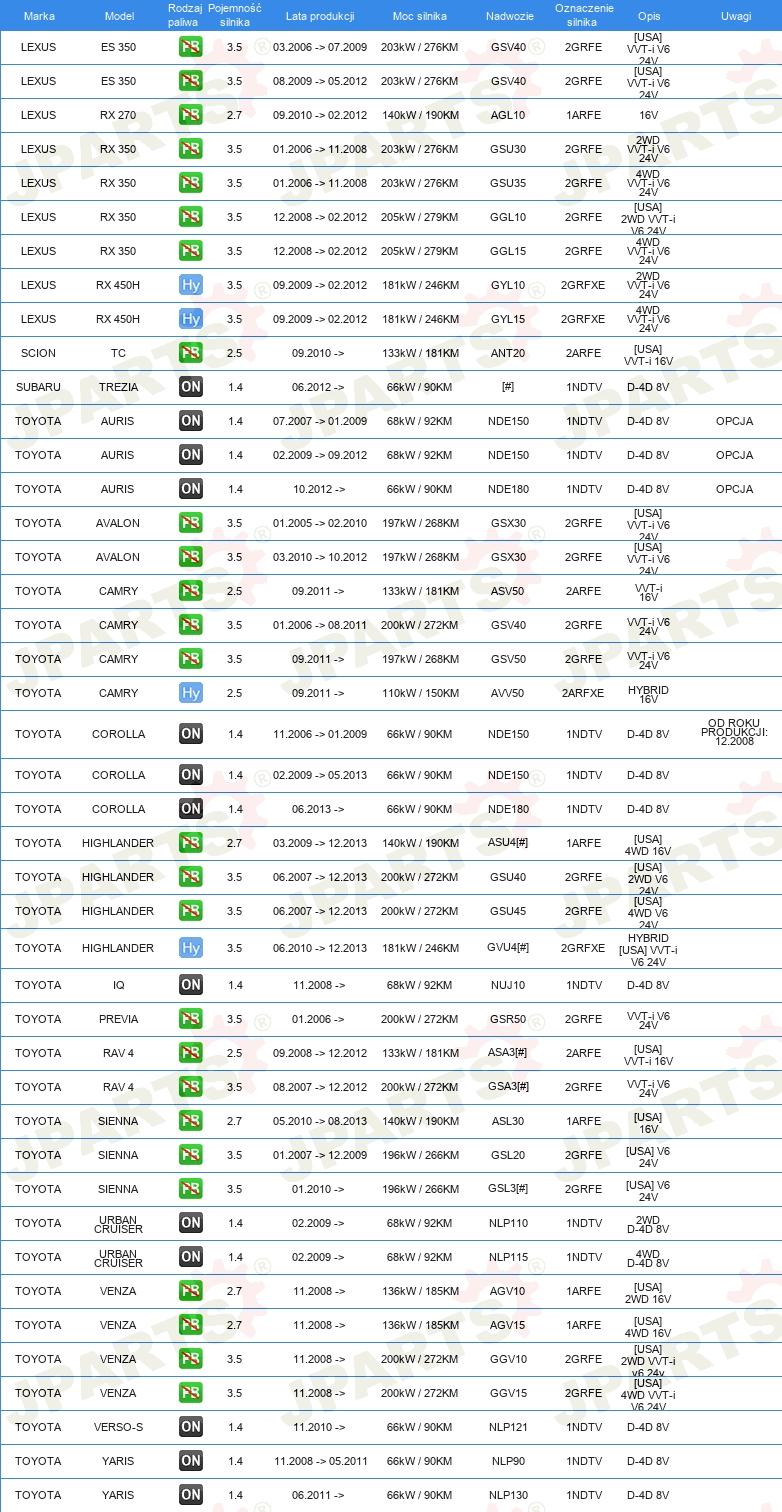This screenshot has width=782, height=1512.
Task: Click the ON diesel icon in the Urban Cruiser NLP115 row
Action: coord(191,1257)
